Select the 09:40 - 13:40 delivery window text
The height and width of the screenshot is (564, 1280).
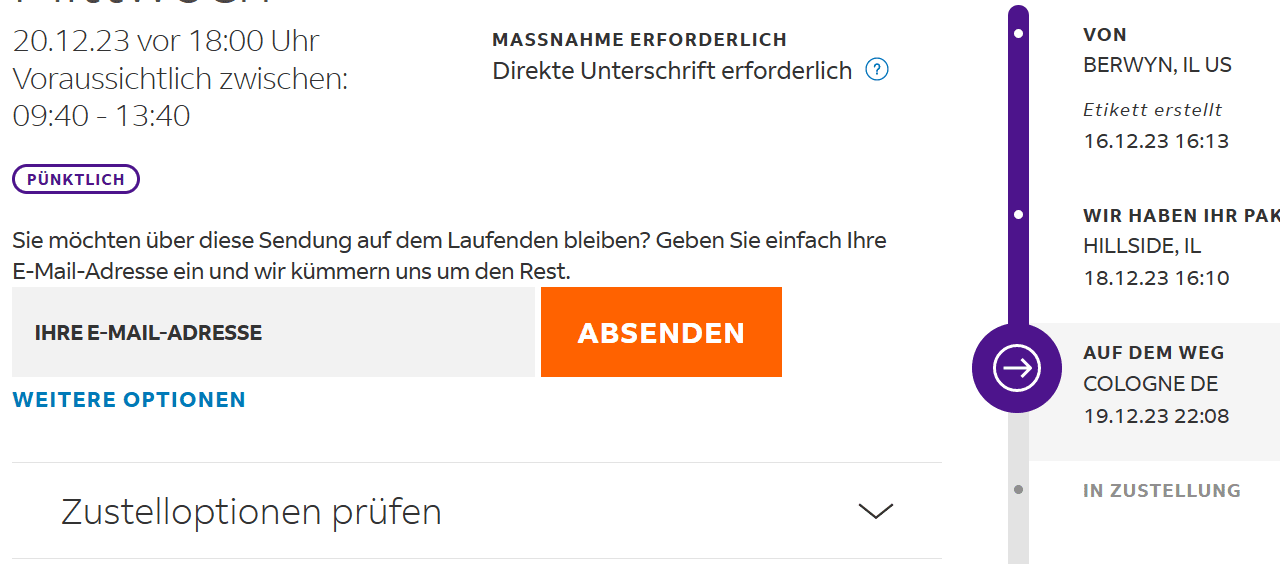(x=101, y=115)
